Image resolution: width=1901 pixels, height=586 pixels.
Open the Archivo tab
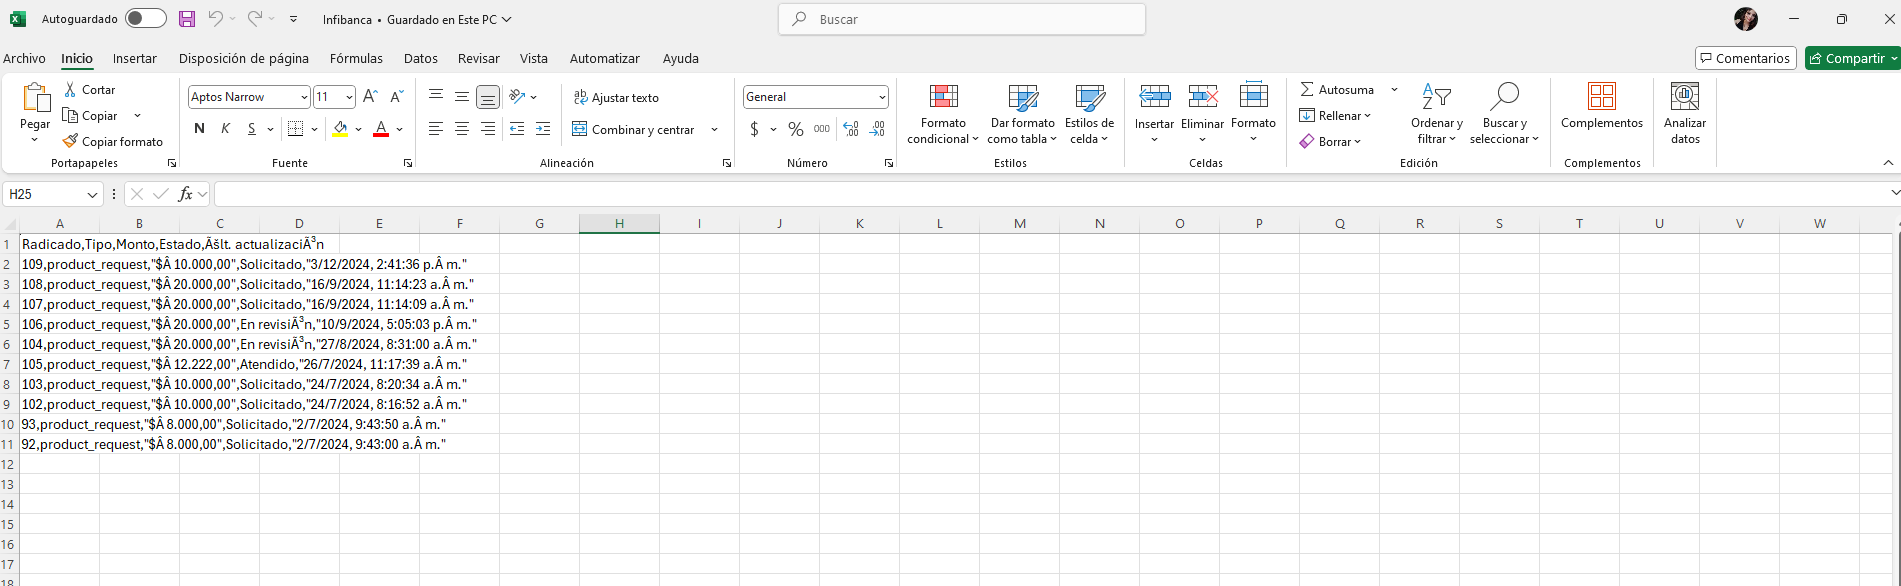pos(24,58)
